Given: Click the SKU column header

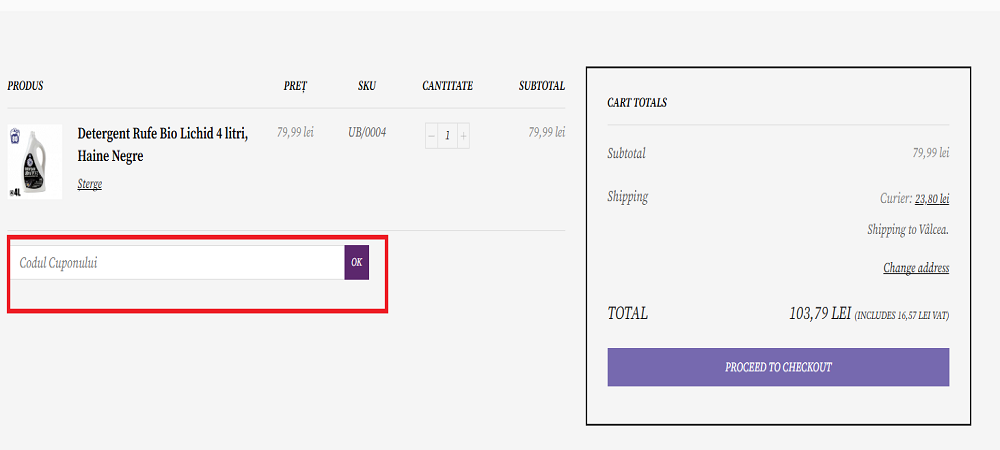Looking at the screenshot, I should pyautogui.click(x=367, y=86).
